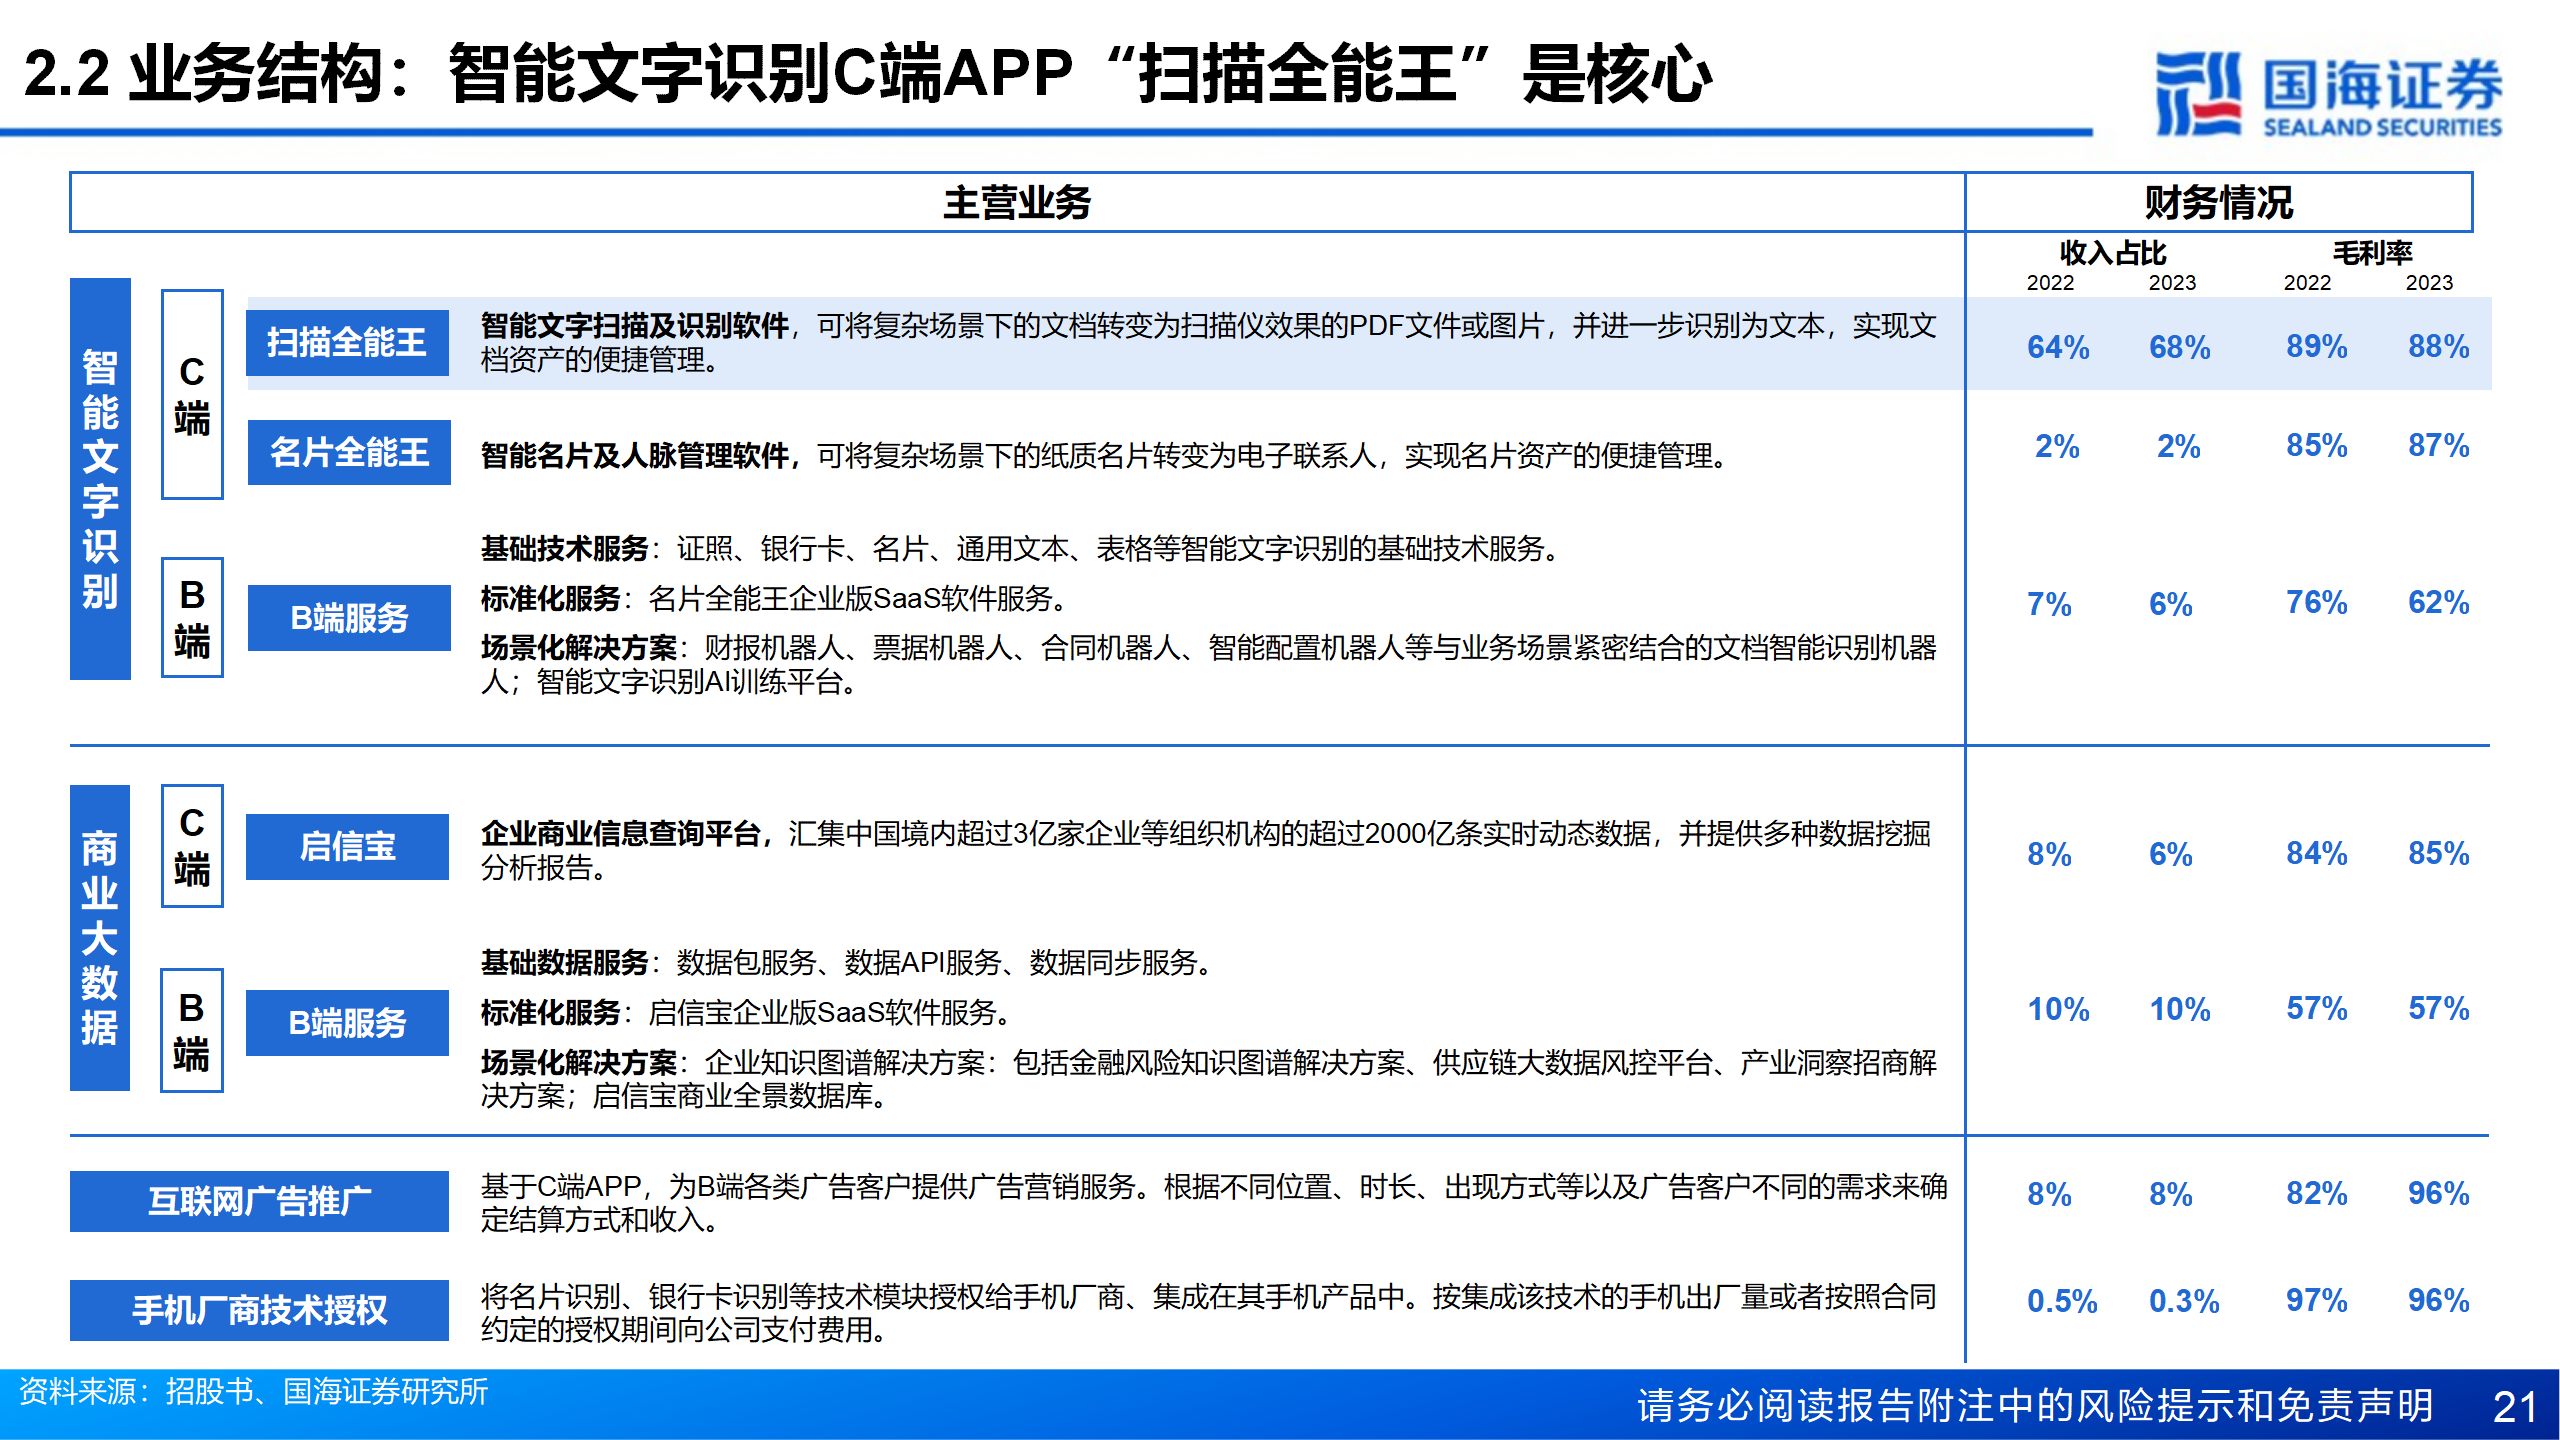
Task: Click the 毛利率 column heading
Action: click(2372, 252)
